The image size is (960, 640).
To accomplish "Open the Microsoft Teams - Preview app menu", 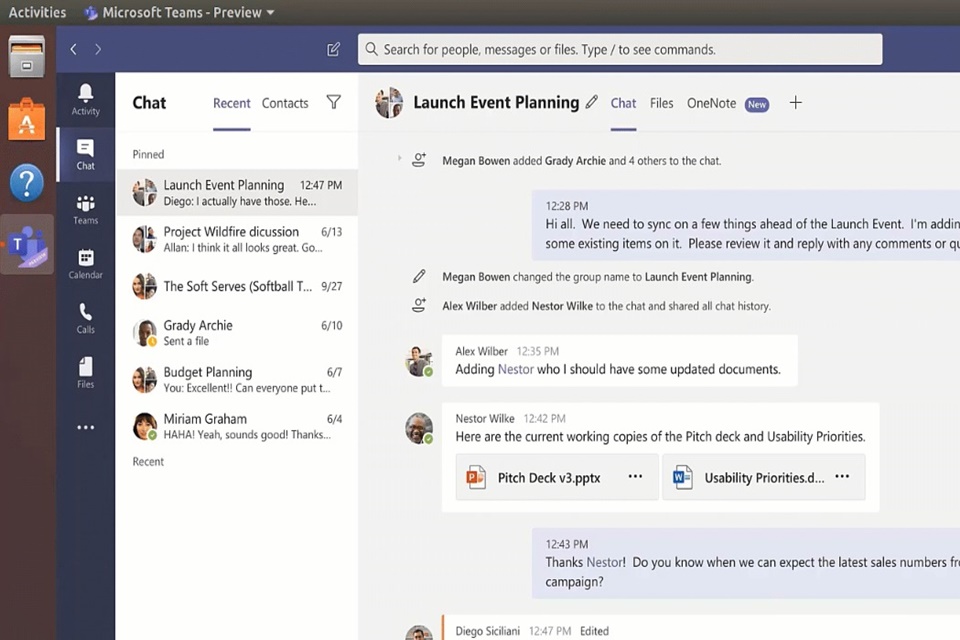I will click(x=179, y=12).
